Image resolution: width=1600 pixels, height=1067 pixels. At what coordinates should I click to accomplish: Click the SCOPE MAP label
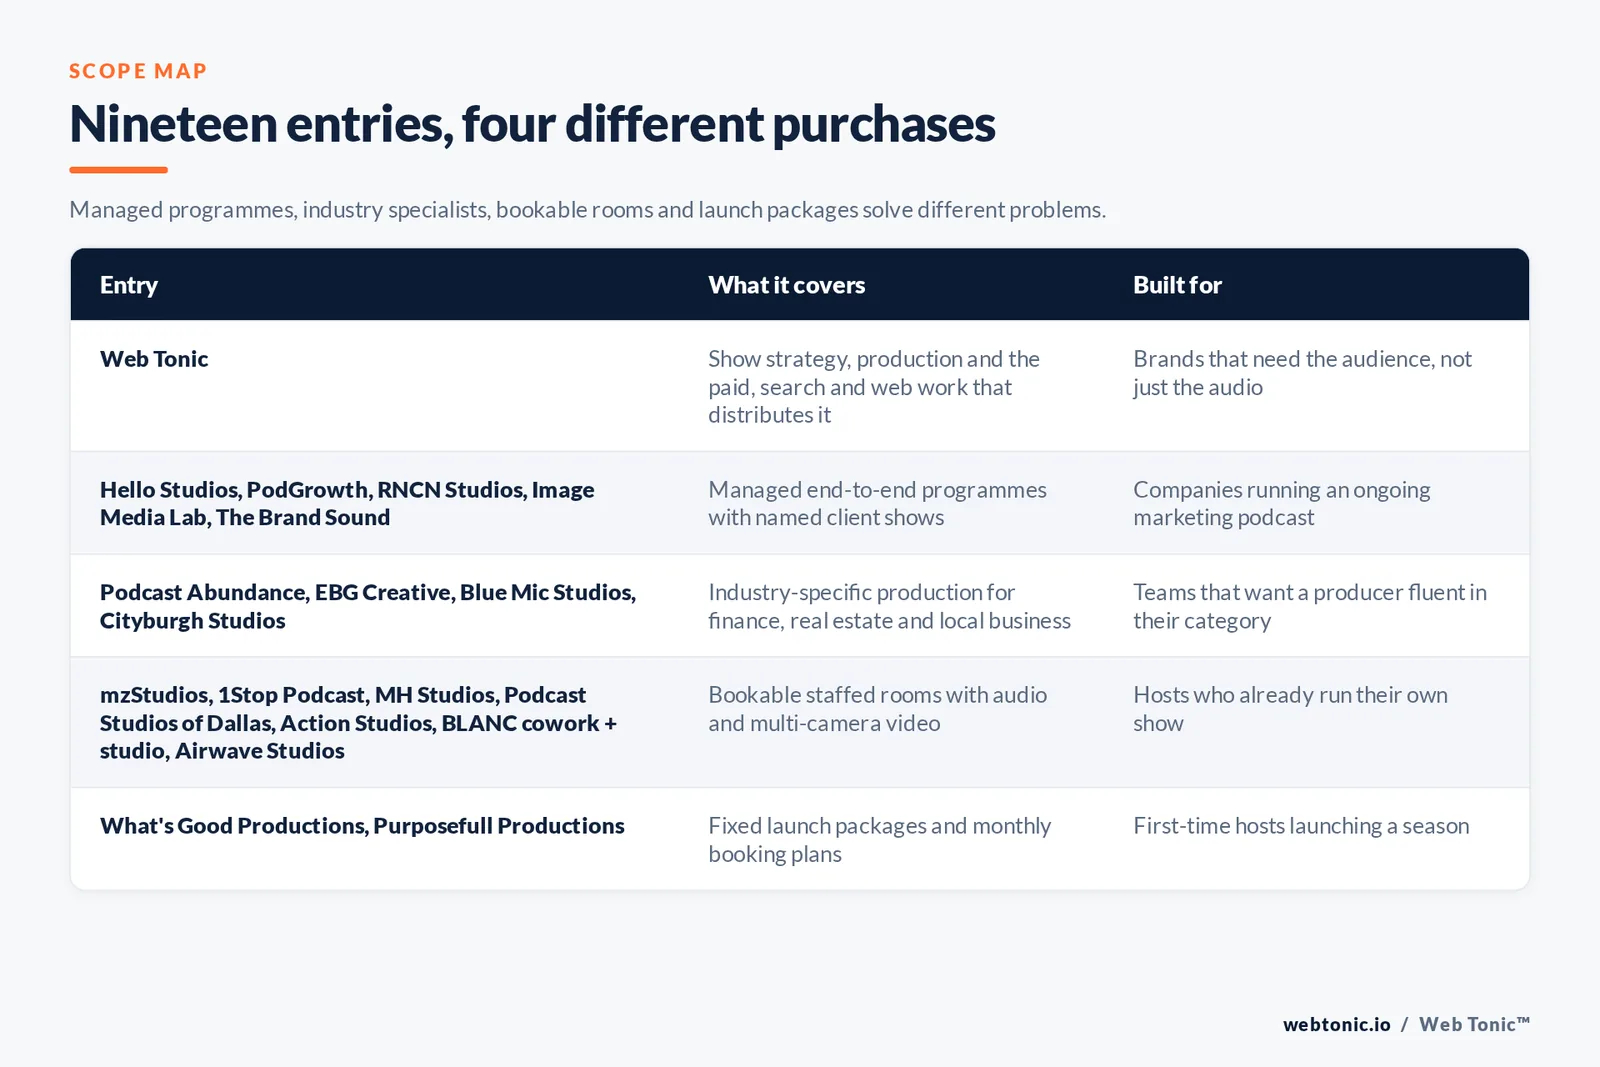[x=138, y=71]
